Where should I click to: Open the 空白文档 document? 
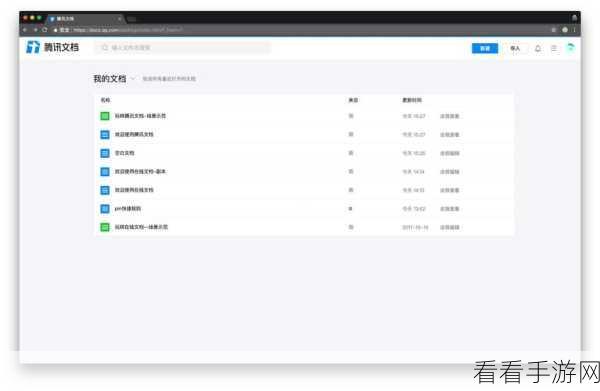tap(124, 153)
